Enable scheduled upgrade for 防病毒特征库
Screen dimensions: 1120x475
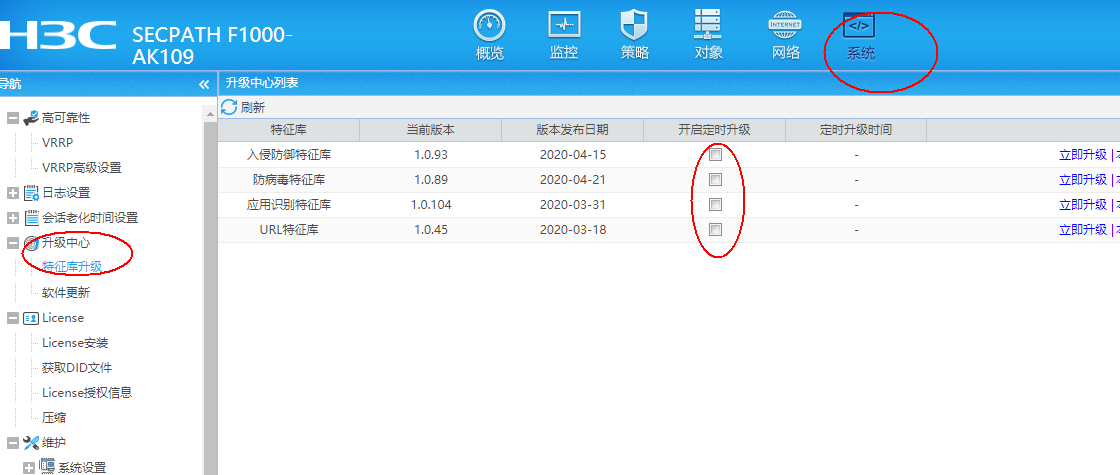pyautogui.click(x=715, y=179)
